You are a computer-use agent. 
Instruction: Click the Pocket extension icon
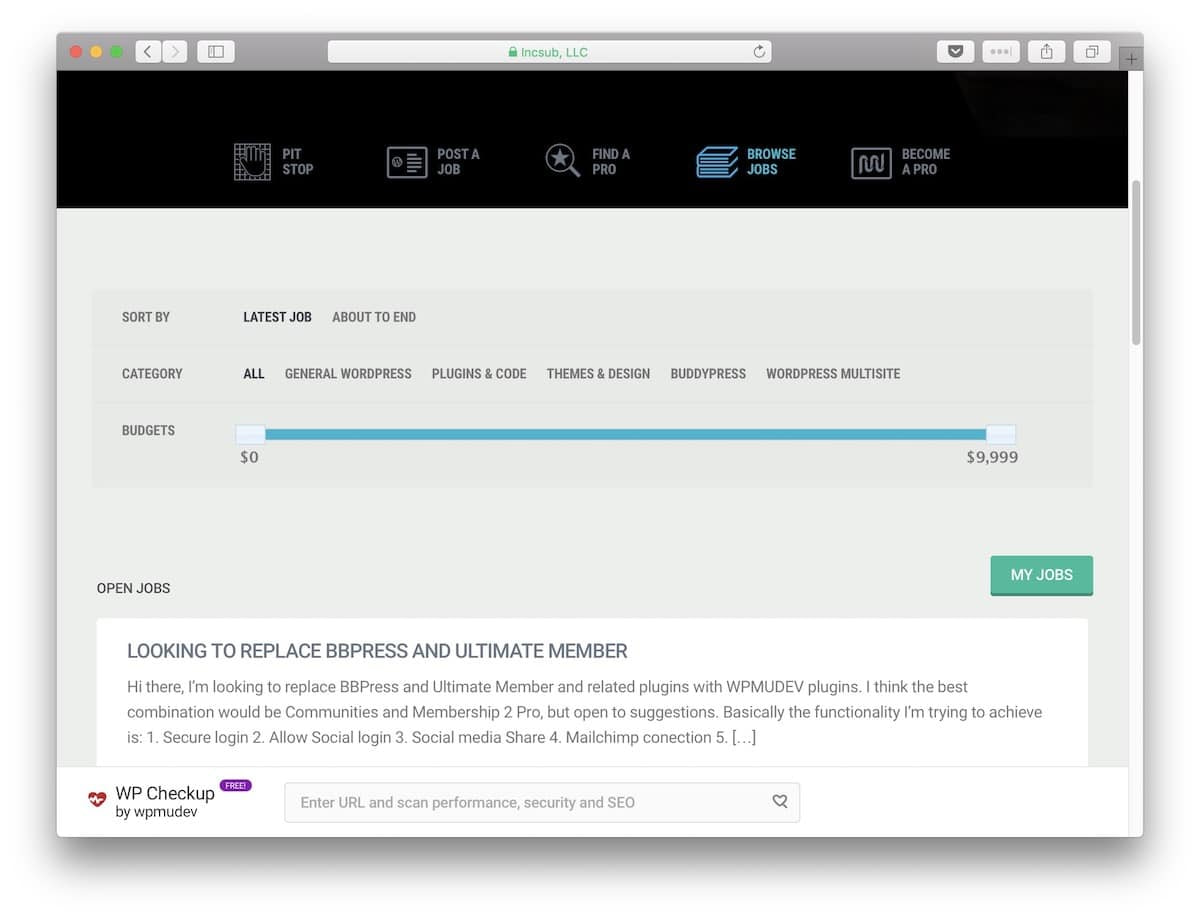pyautogui.click(x=955, y=52)
